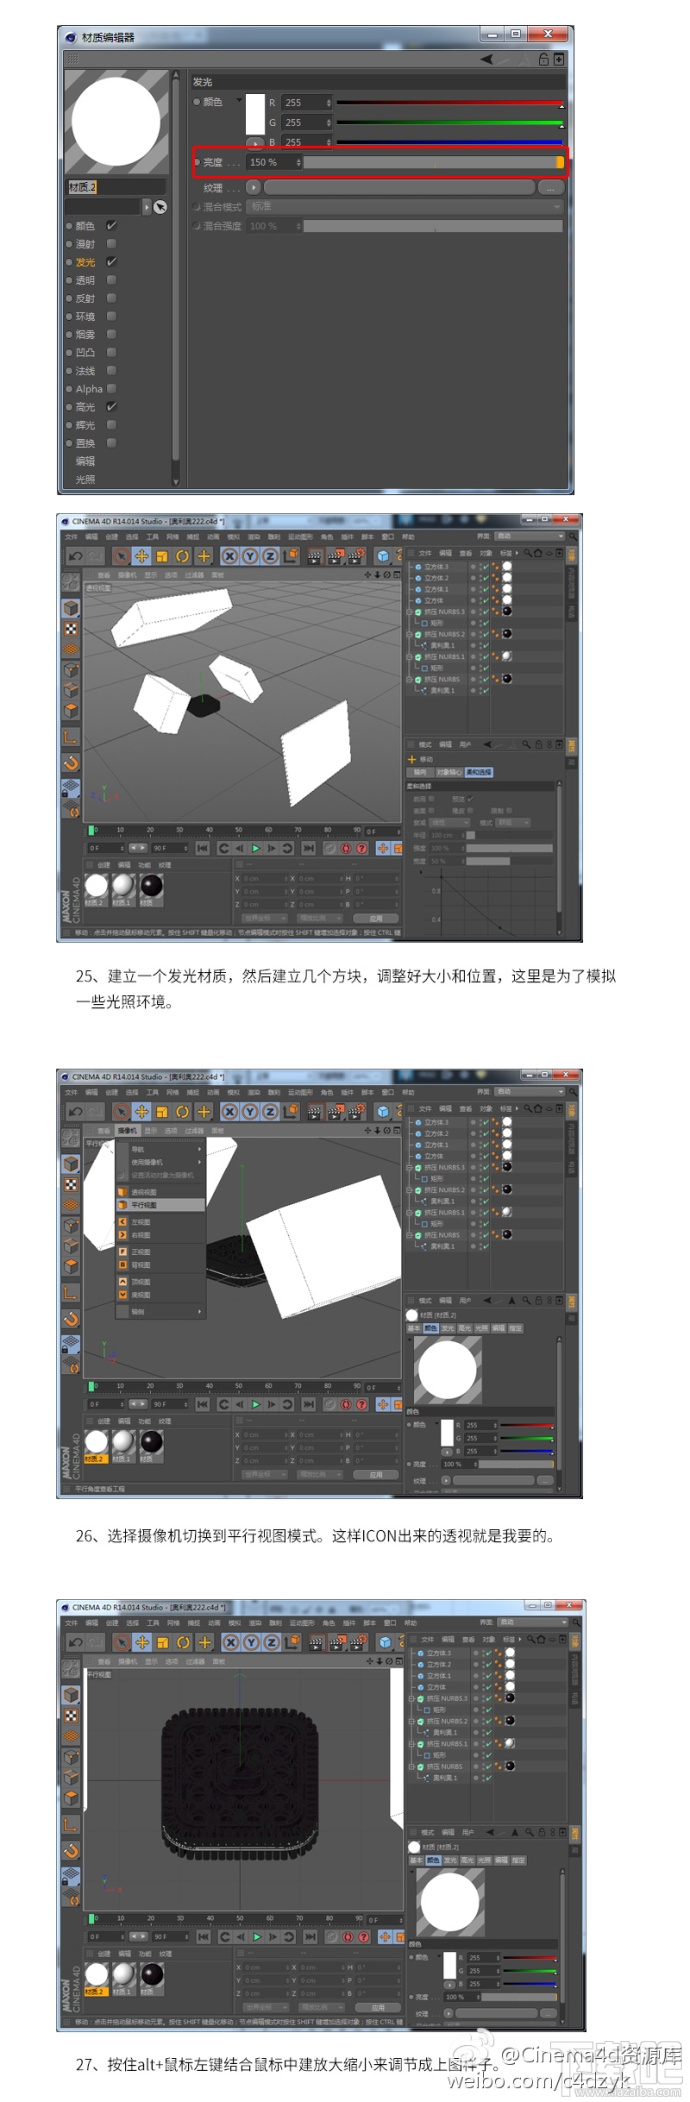Click the Undo icon in step 25 screenshot
The width and height of the screenshot is (690, 2102).
[x=75, y=557]
